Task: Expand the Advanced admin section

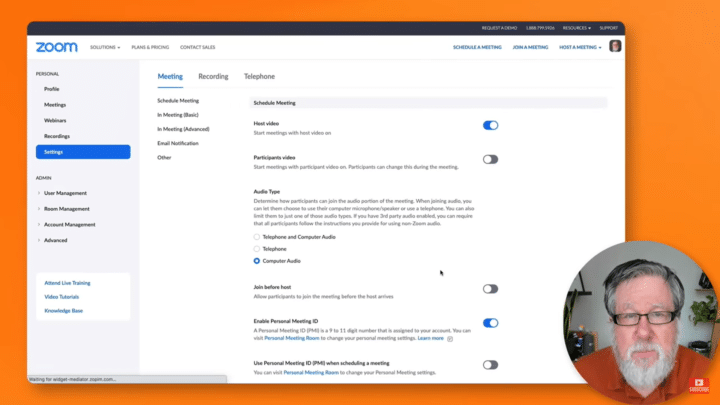Action: 55,240
